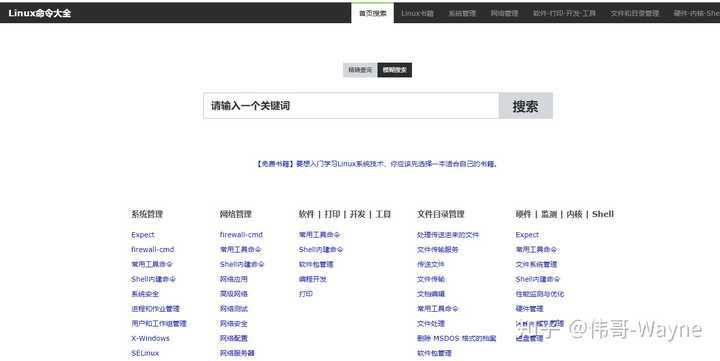Switch to 模糊搜索 search mode
This screenshot has height=361, width=720.
click(x=394, y=70)
